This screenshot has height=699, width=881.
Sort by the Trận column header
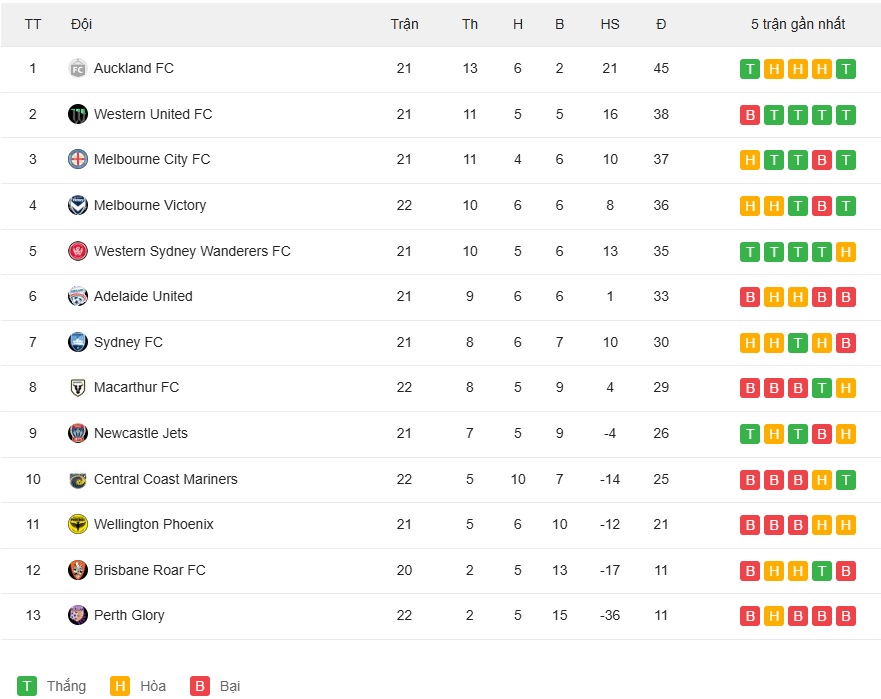pos(405,24)
